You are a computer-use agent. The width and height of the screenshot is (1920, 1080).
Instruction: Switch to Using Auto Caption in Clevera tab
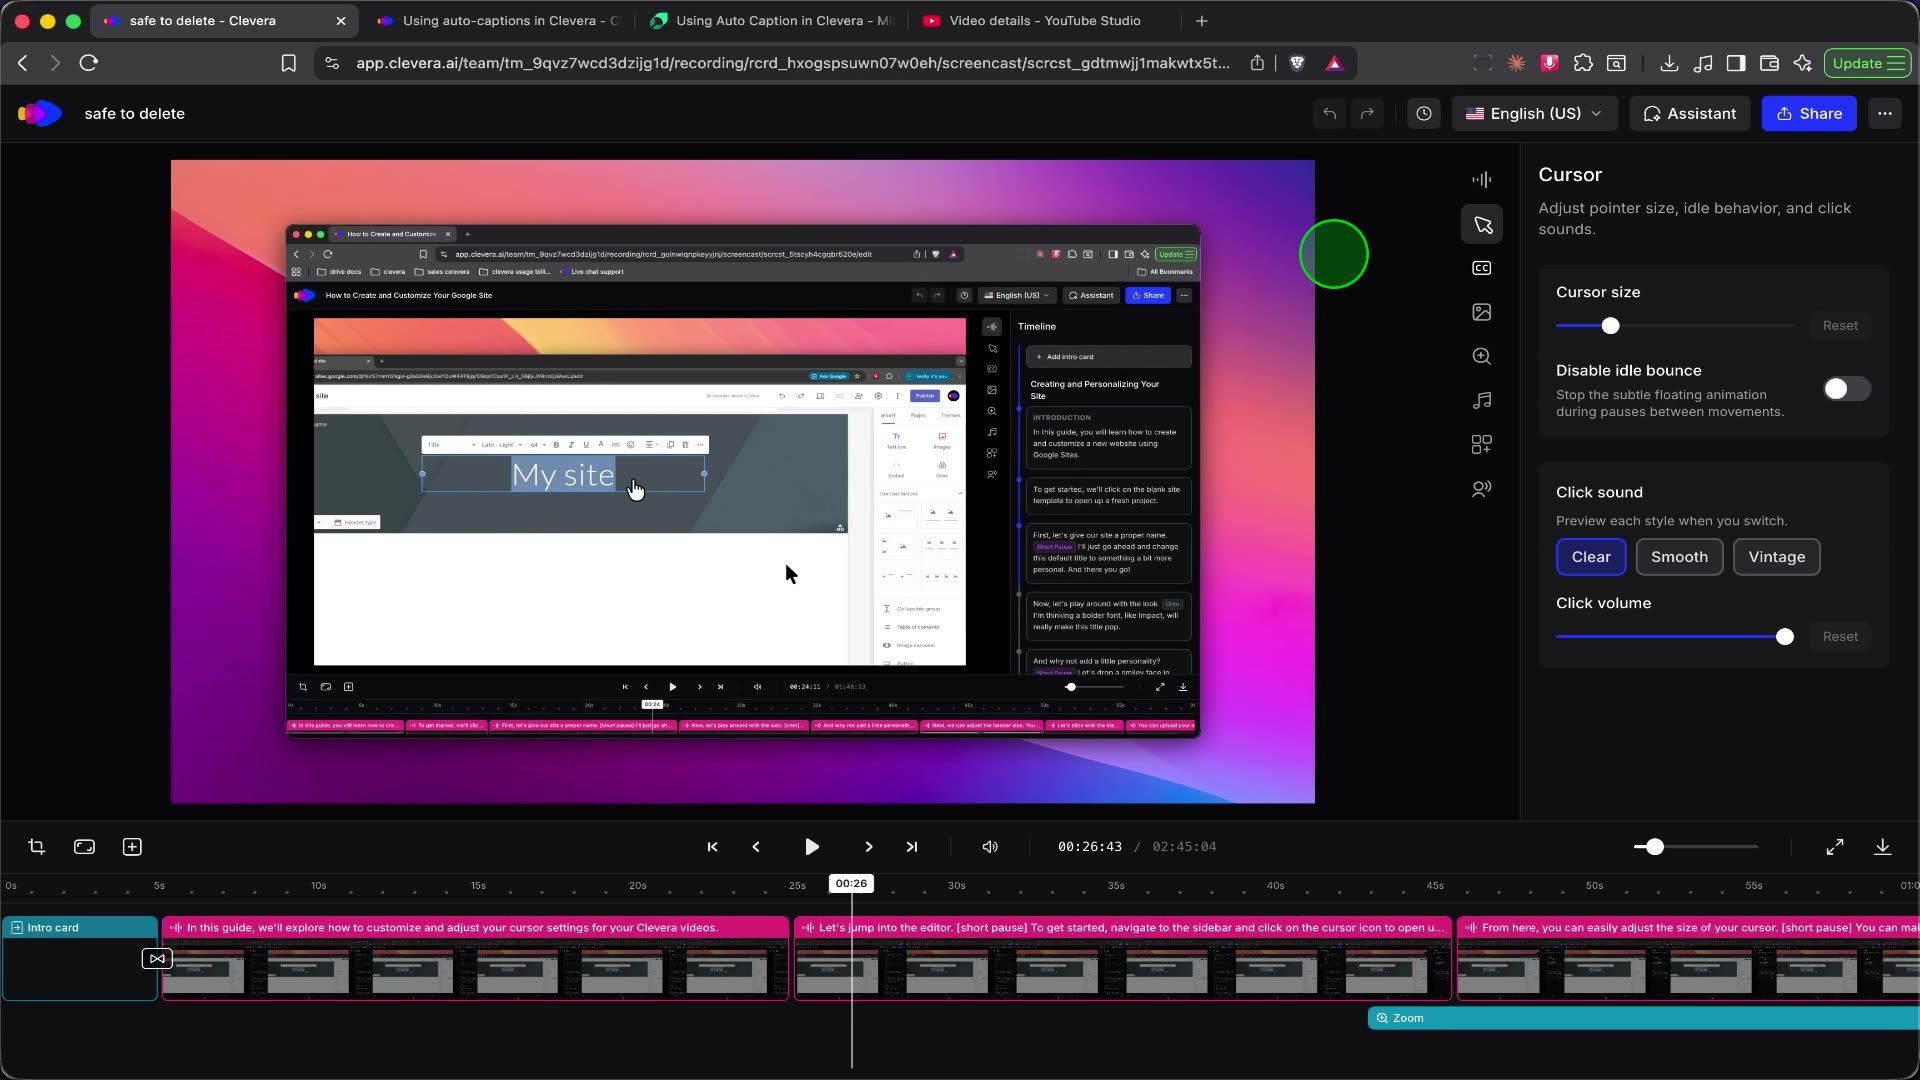point(771,21)
